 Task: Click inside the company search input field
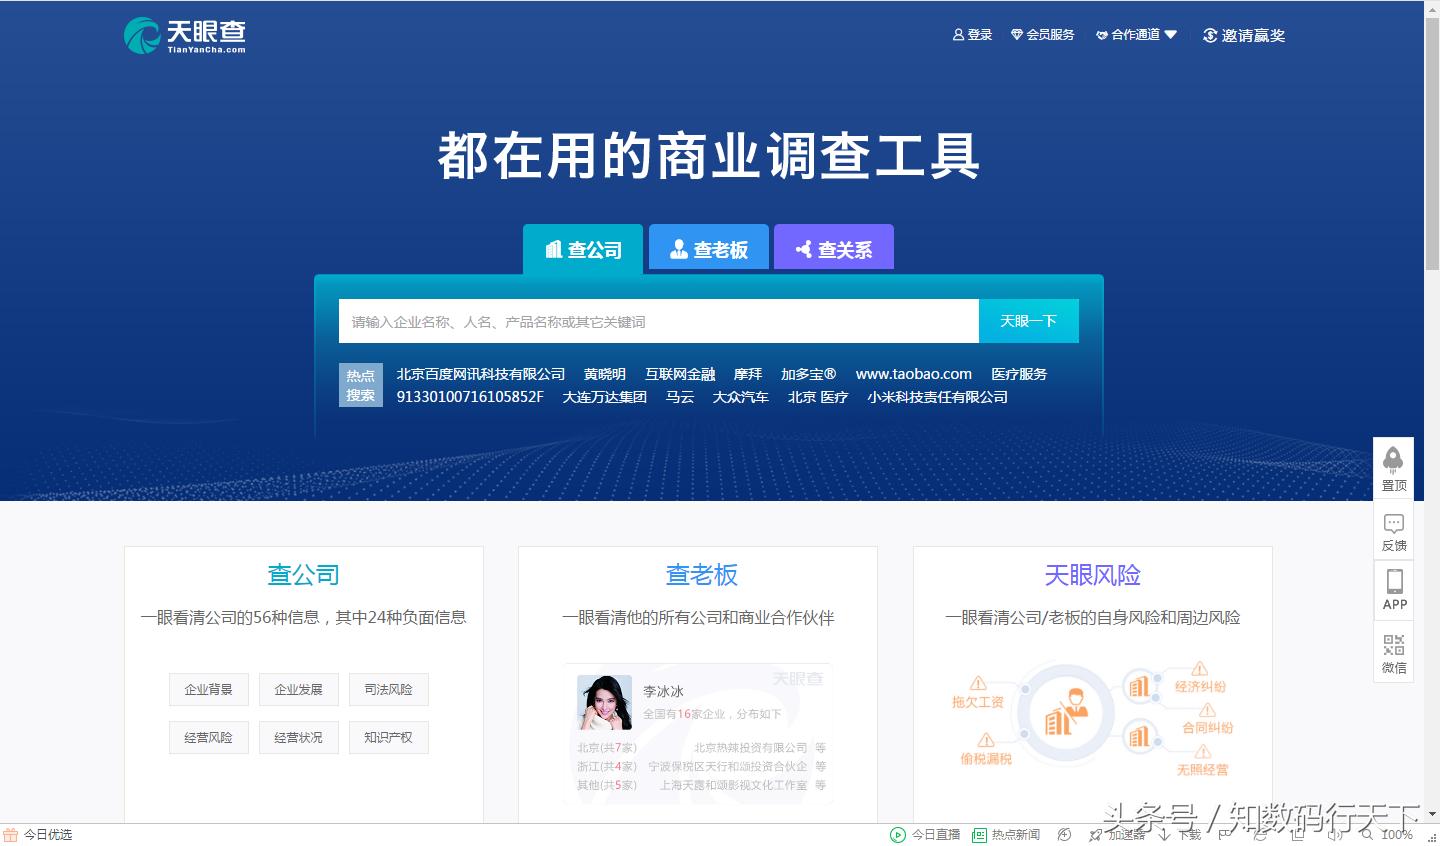[658, 321]
